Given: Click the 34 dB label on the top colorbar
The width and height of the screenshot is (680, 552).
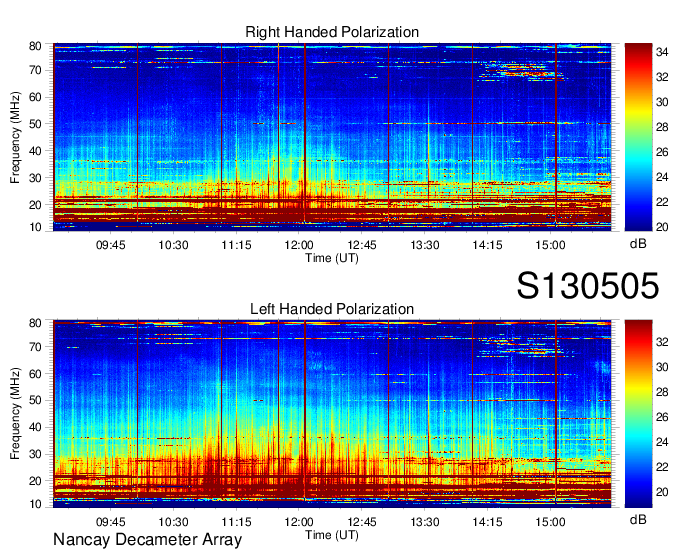Looking at the screenshot, I should click(662, 52).
